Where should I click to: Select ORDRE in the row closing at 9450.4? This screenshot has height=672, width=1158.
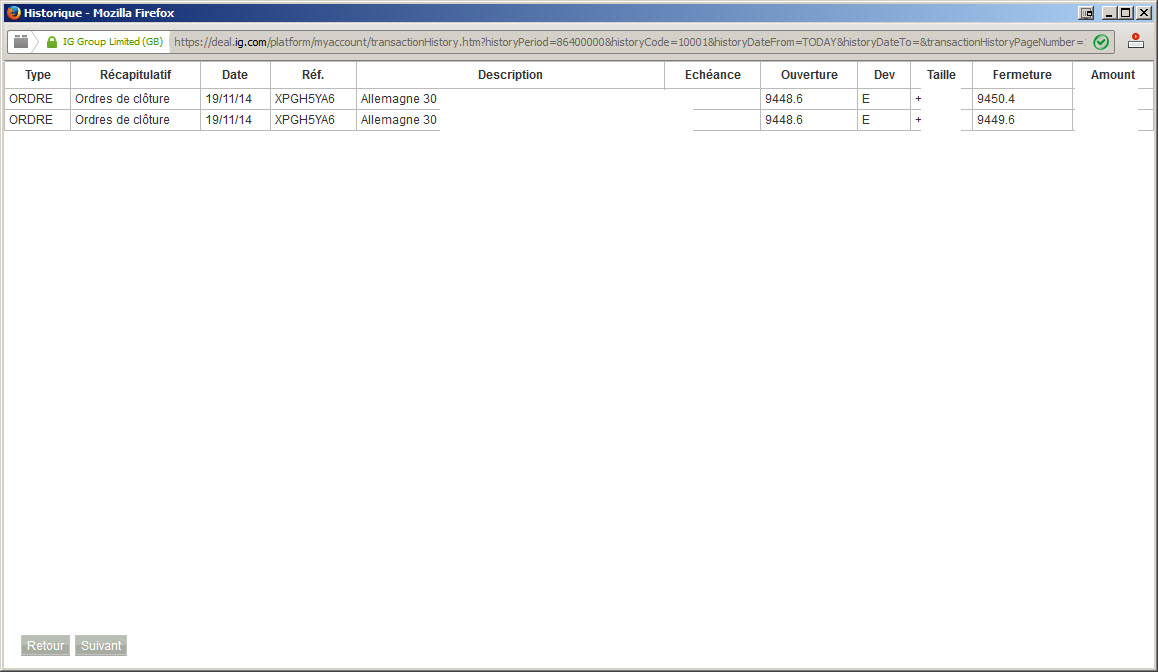pyautogui.click(x=31, y=99)
